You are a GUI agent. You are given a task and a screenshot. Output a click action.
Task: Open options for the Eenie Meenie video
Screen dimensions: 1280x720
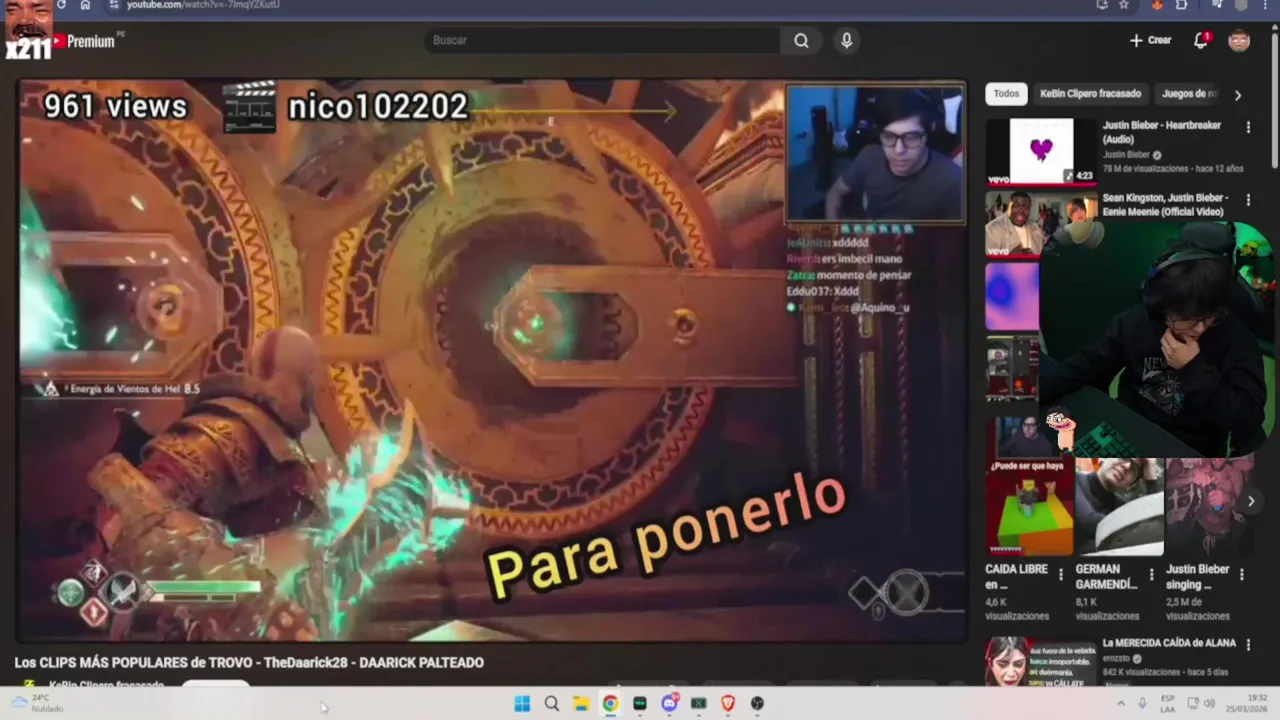[1249, 200]
